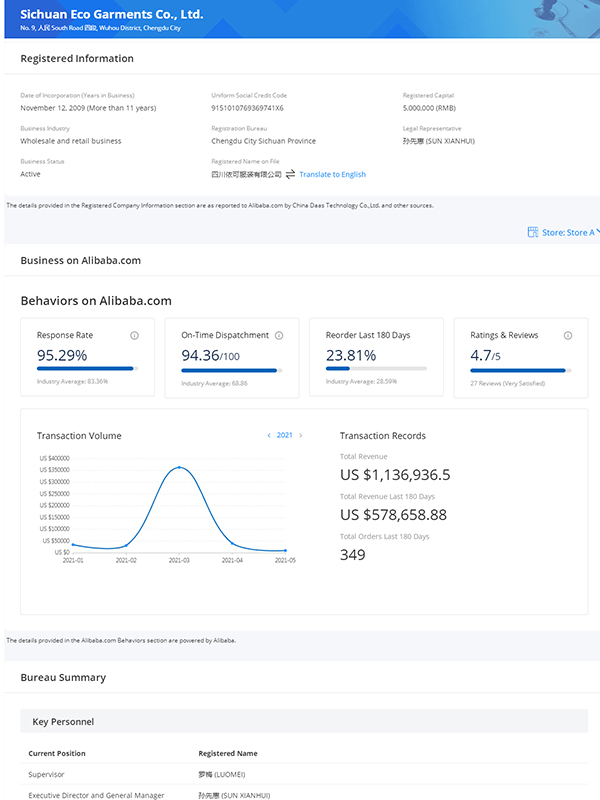Click the Ratings & Reviews info icon

568,335
